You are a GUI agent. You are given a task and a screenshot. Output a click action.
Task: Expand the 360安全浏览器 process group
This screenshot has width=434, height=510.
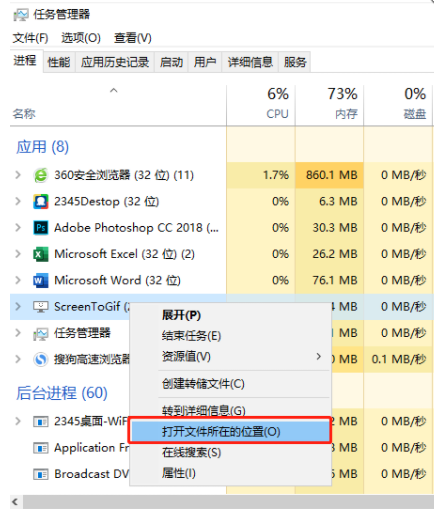pos(18,175)
